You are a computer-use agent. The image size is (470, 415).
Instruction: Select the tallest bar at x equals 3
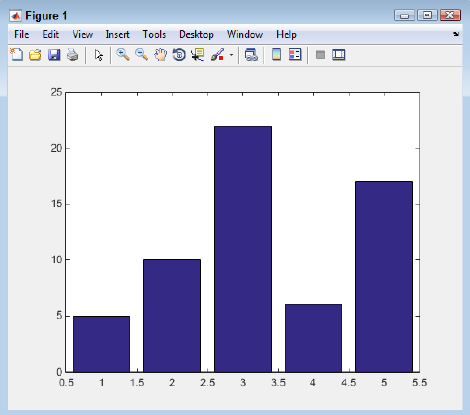pyautogui.click(x=243, y=249)
